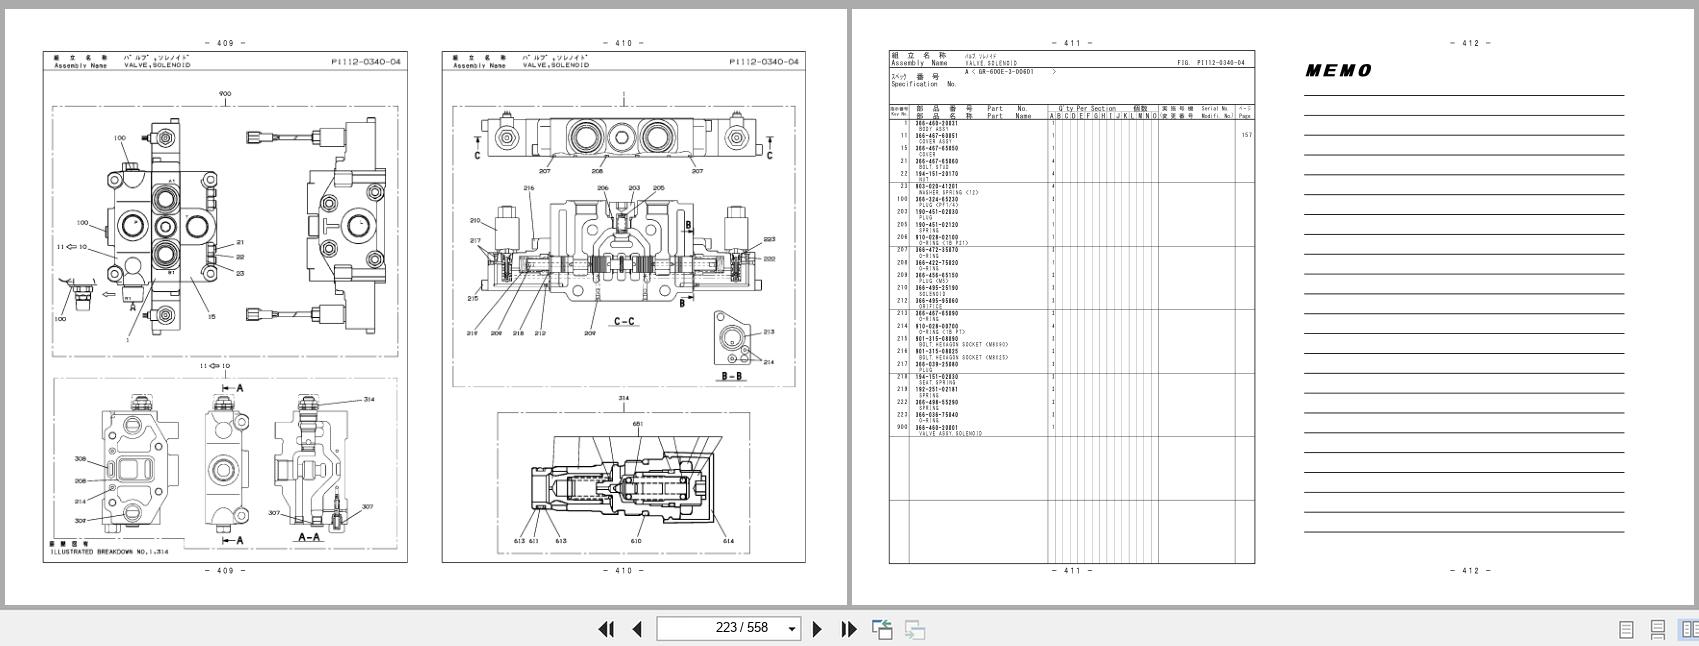
Task: Click specification 'GR-600E-3-00601' text
Action: coord(1007,72)
